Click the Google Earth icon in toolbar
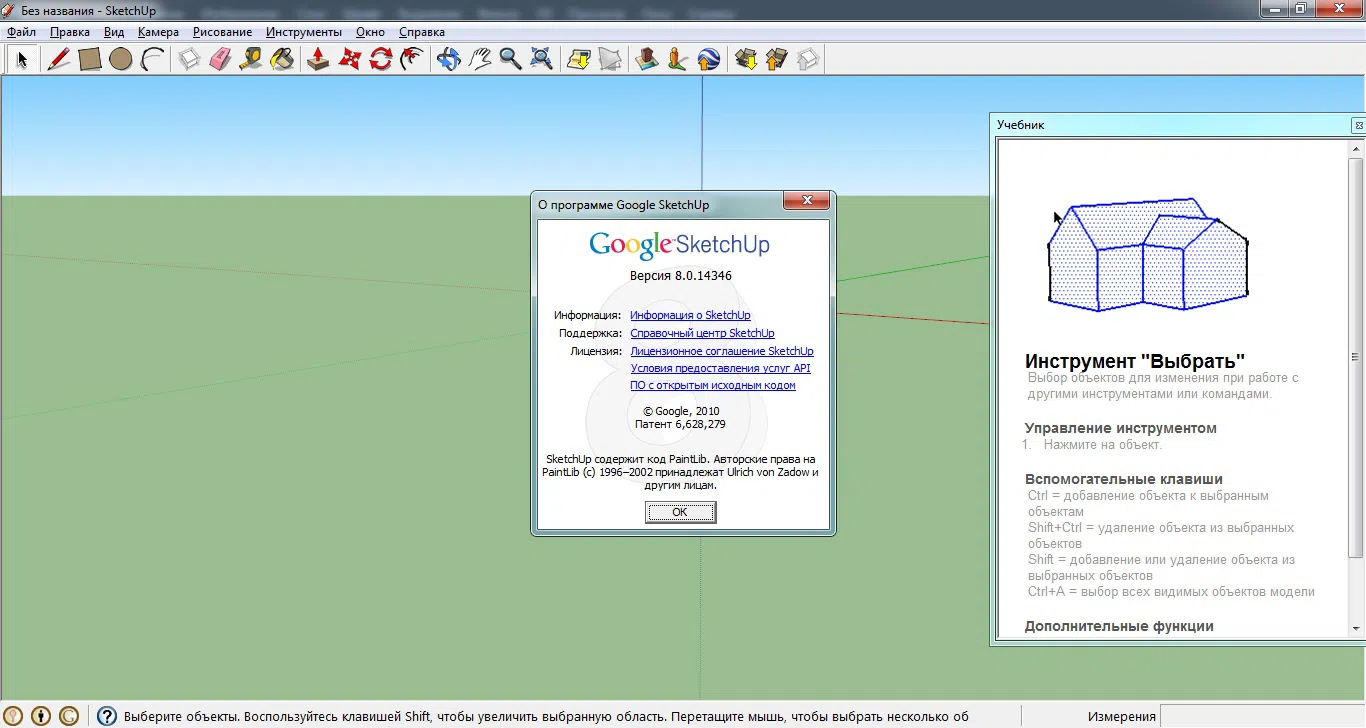 point(708,59)
